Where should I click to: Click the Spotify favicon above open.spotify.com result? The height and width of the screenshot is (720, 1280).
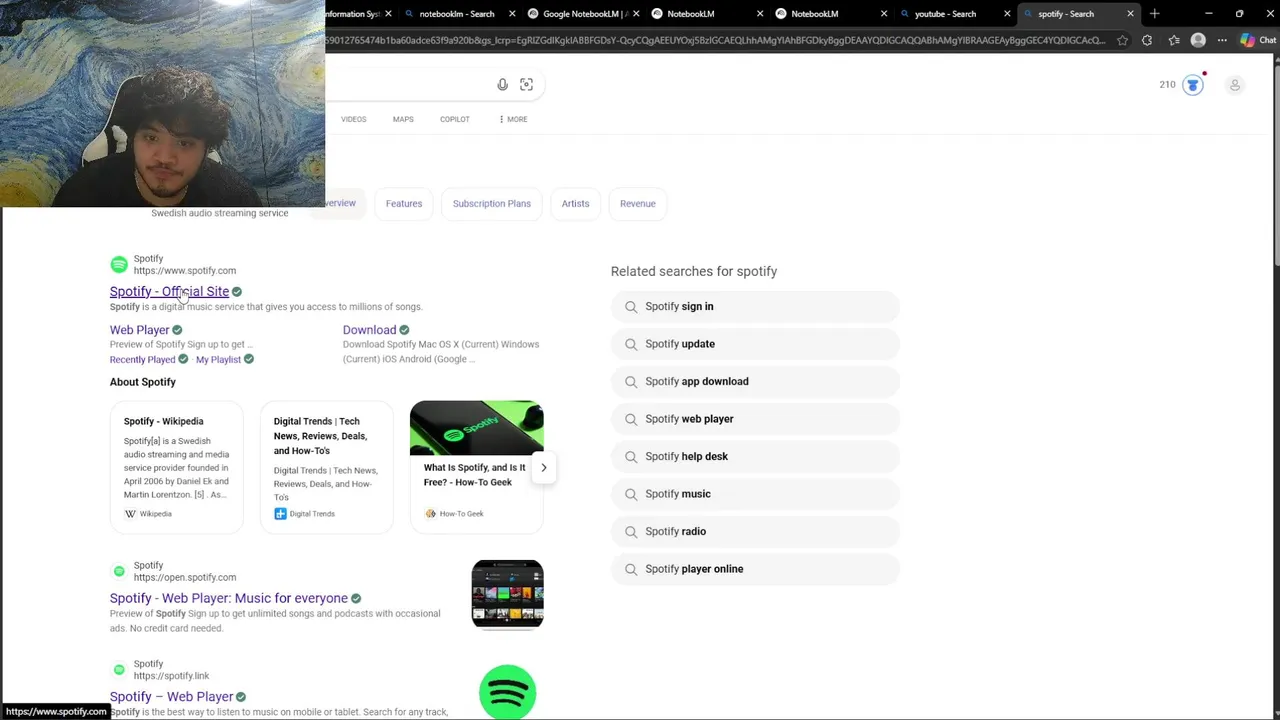pos(119,571)
